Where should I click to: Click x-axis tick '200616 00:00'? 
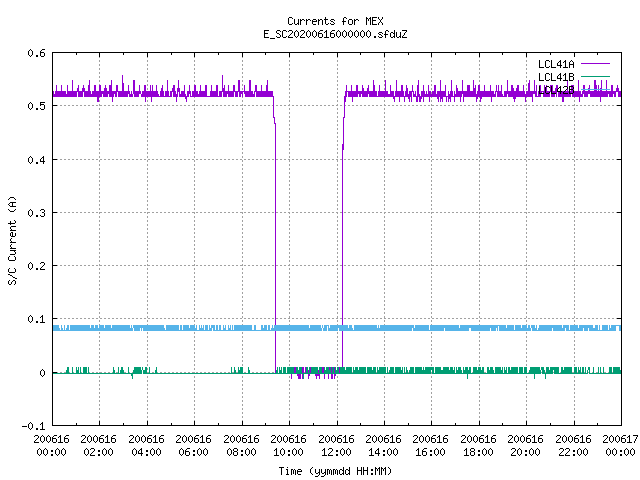coord(51,446)
